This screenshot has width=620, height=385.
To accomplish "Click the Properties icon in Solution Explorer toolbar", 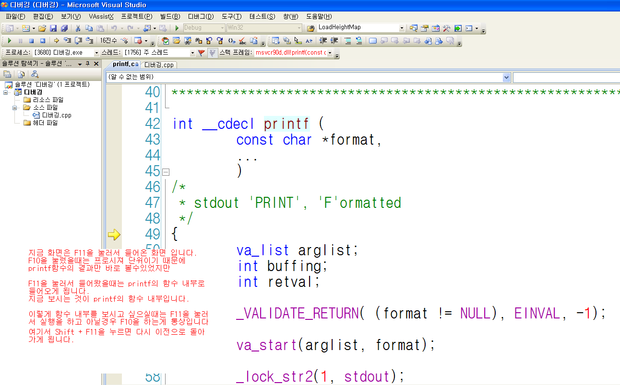I will (x=7, y=74).
